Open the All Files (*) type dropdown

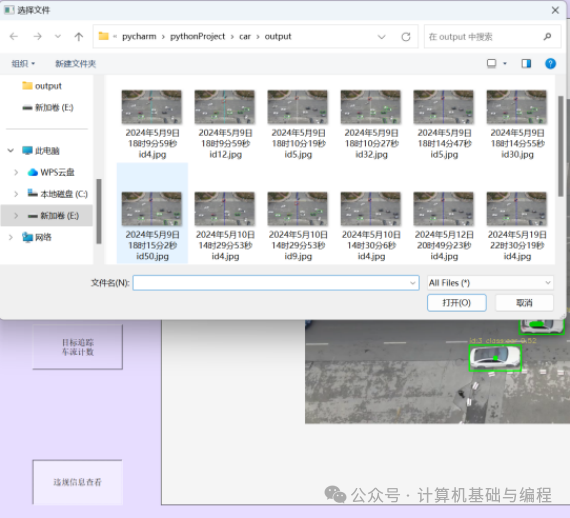click(490, 283)
